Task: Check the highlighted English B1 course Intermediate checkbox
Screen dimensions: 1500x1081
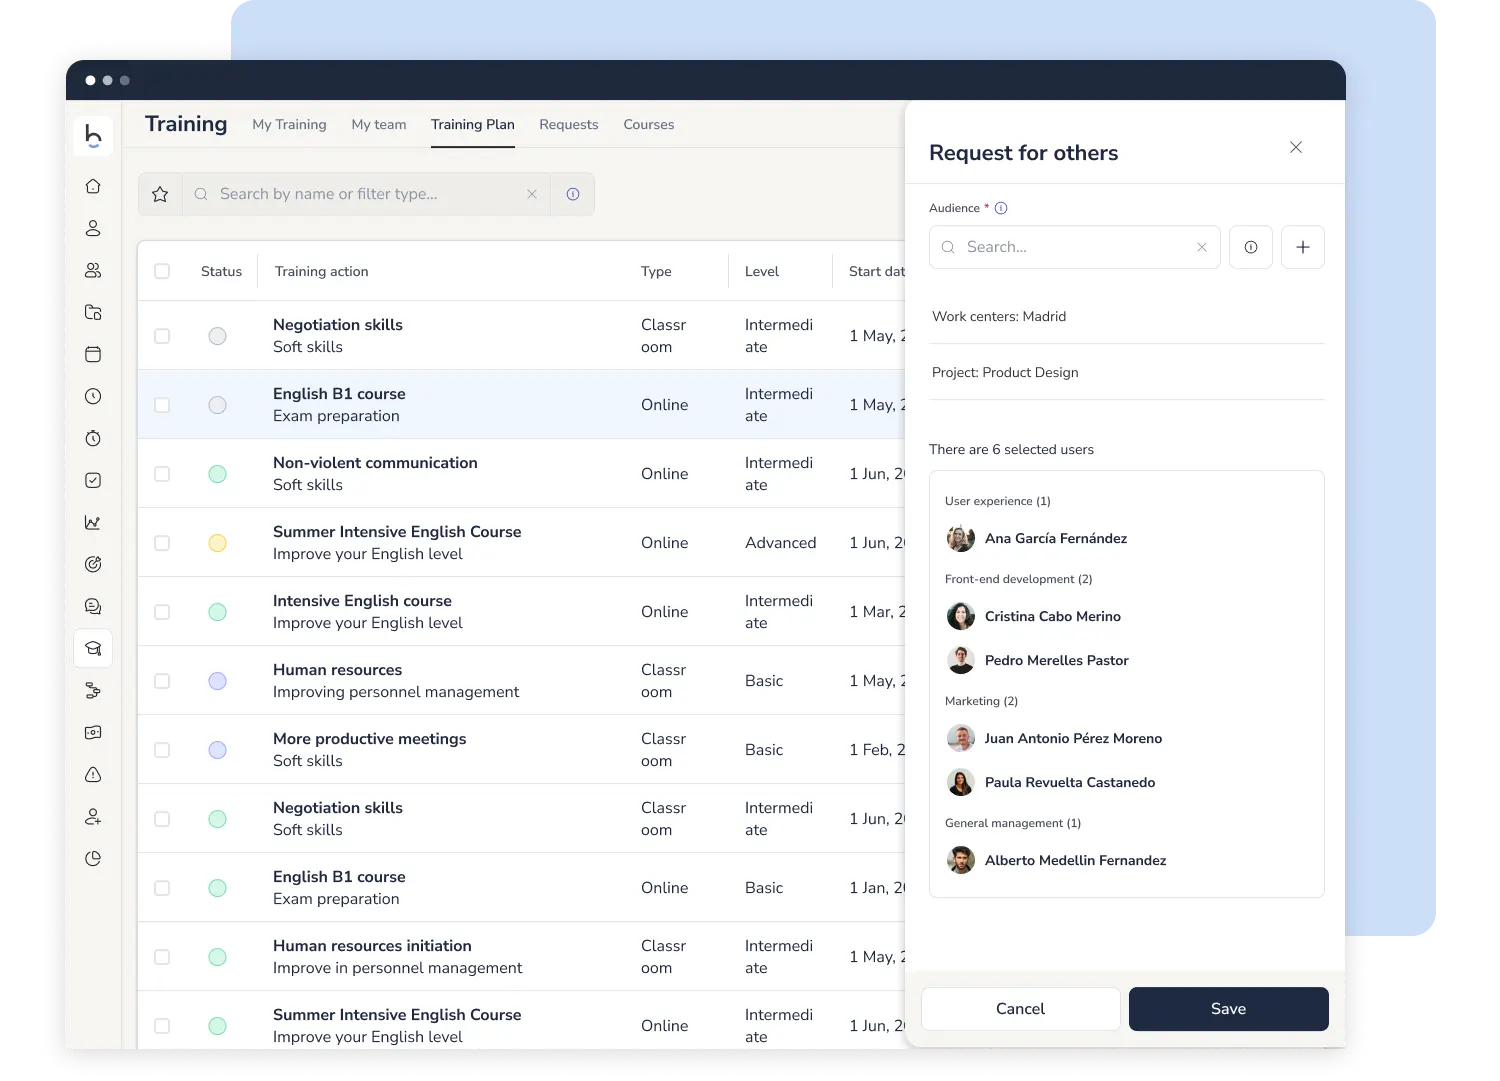Action: click(x=162, y=405)
